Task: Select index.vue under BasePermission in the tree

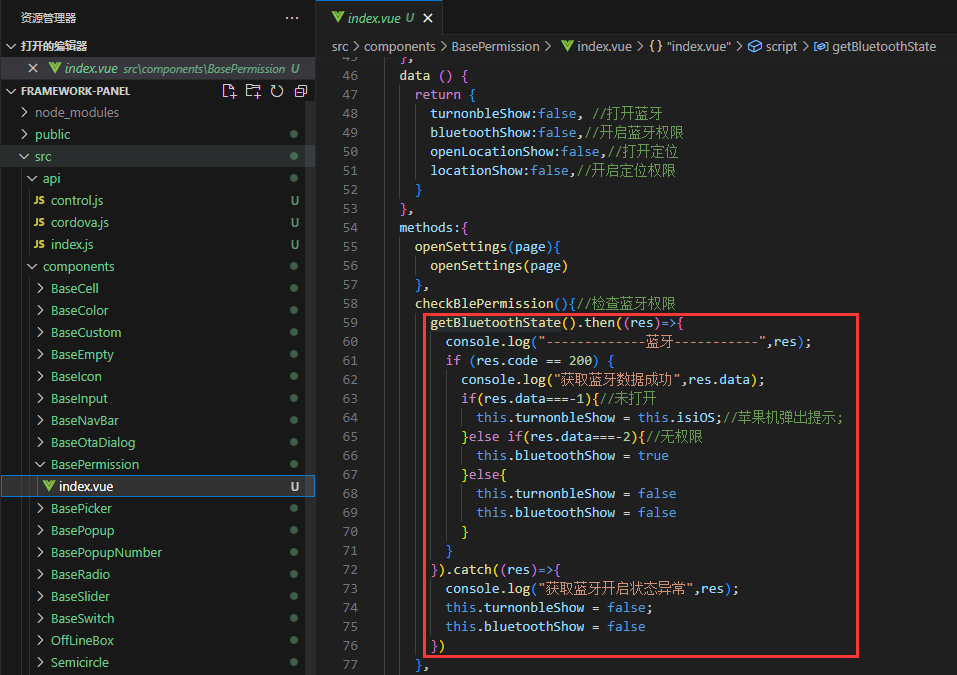Action: coord(157,486)
